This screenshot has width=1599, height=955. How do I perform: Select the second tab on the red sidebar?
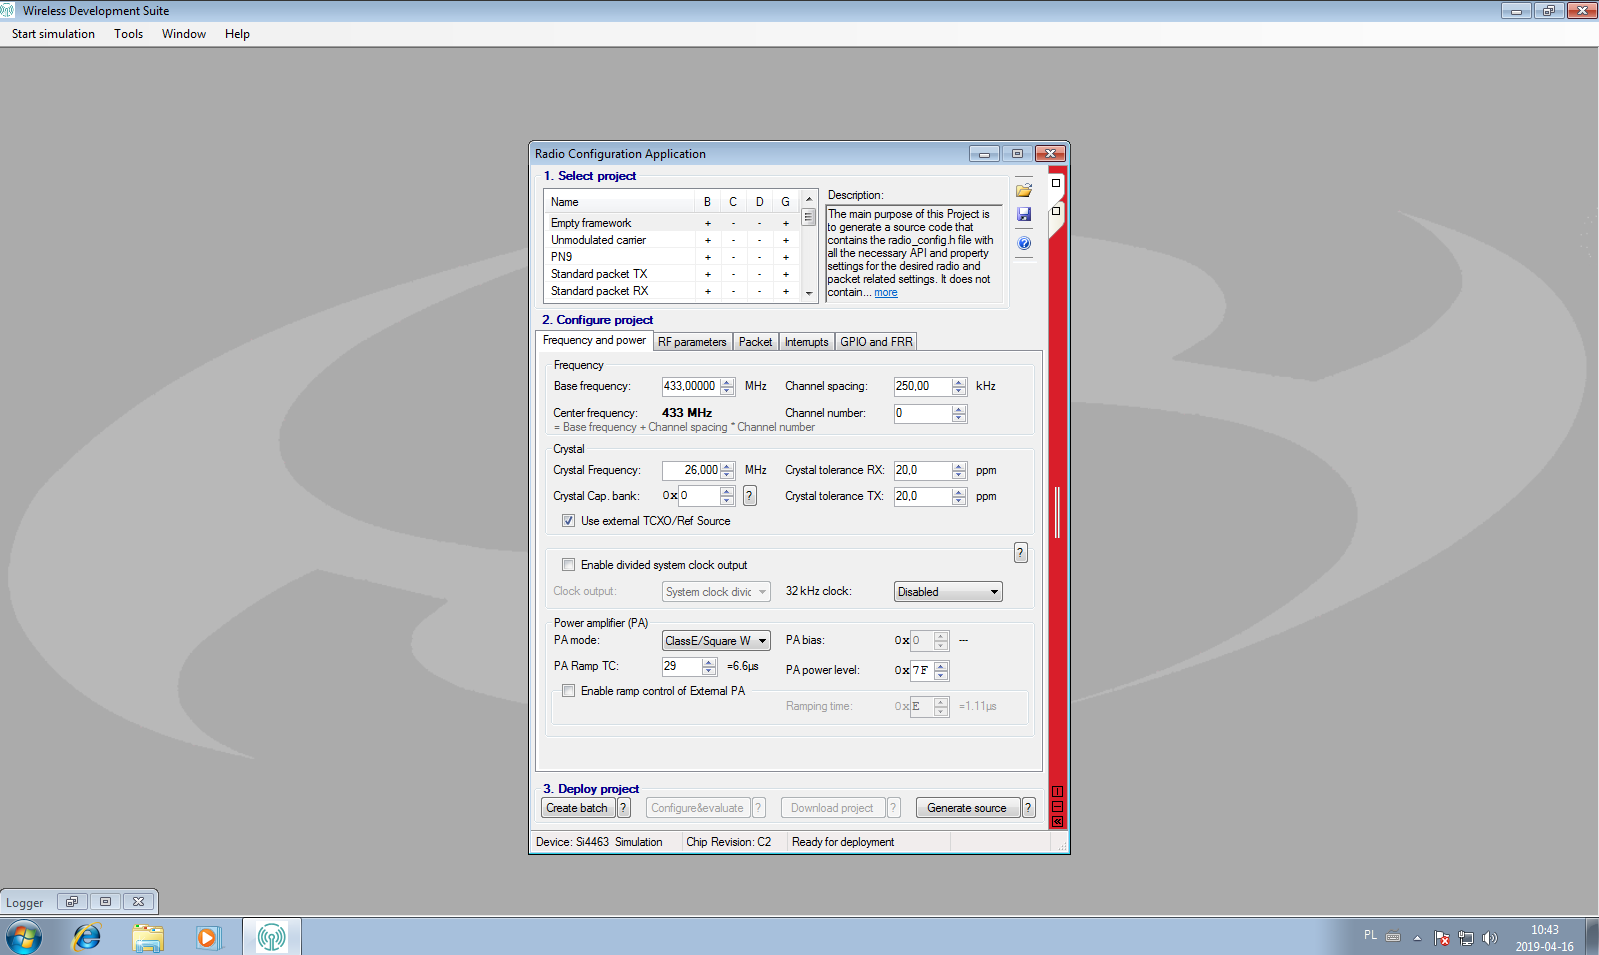1056,213
